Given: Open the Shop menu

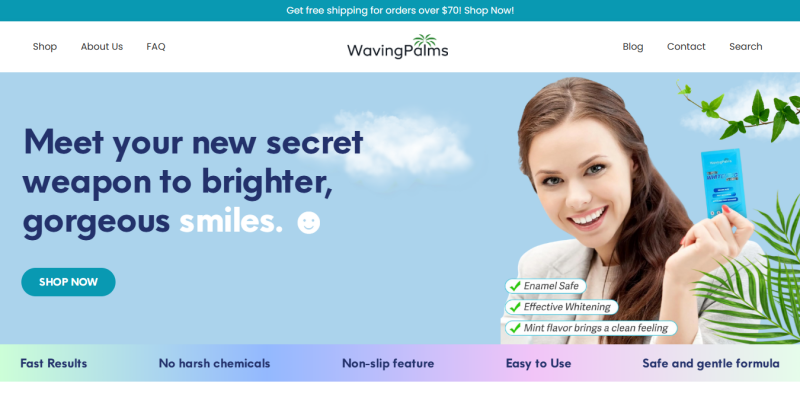Looking at the screenshot, I should (x=45, y=46).
